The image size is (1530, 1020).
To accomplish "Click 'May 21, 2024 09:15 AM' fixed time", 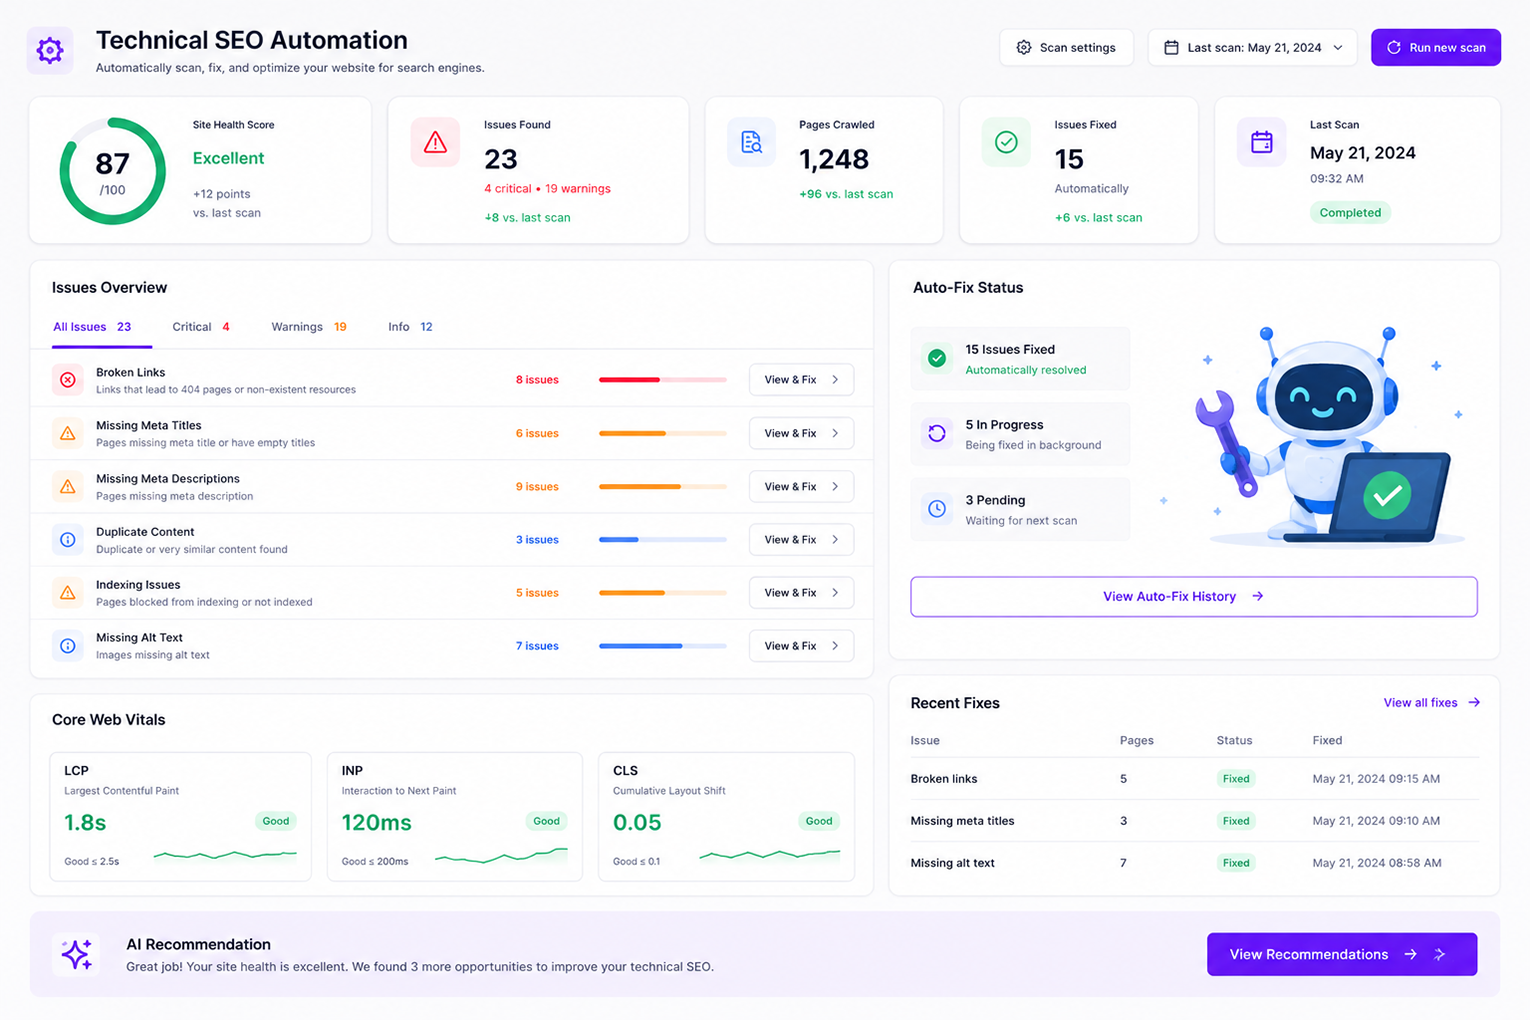I will [1376, 779].
